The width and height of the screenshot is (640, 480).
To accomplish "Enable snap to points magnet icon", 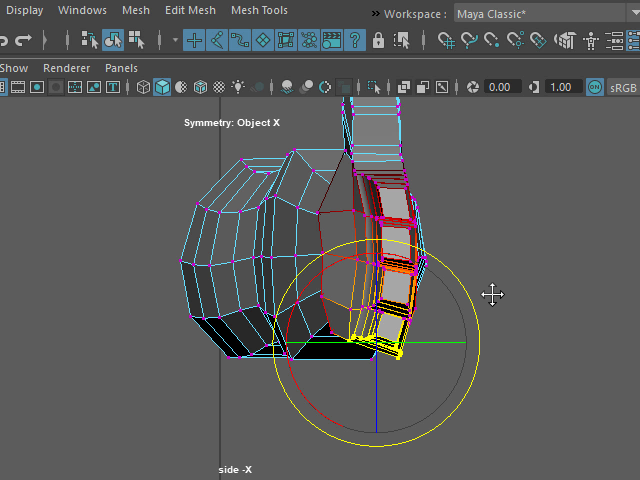I will point(493,41).
